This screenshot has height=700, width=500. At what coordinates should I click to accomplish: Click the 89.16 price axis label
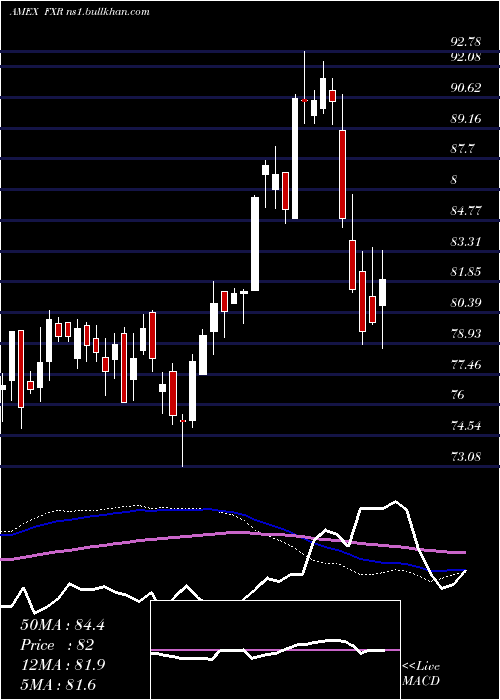[x=466, y=118]
